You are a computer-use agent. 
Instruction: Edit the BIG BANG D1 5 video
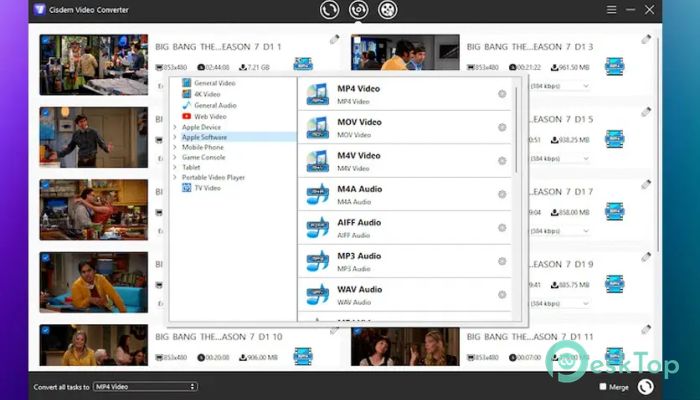[x=646, y=112]
